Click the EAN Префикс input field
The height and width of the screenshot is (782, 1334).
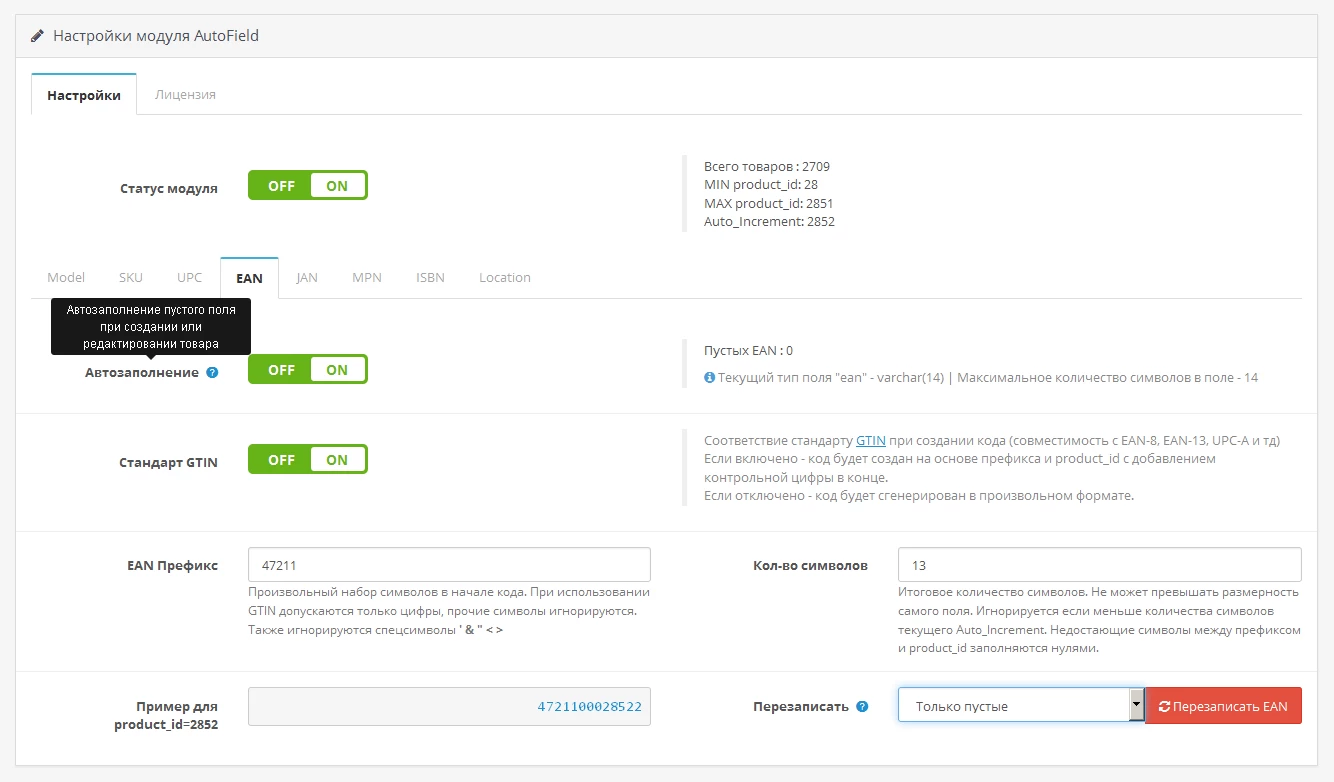click(449, 564)
